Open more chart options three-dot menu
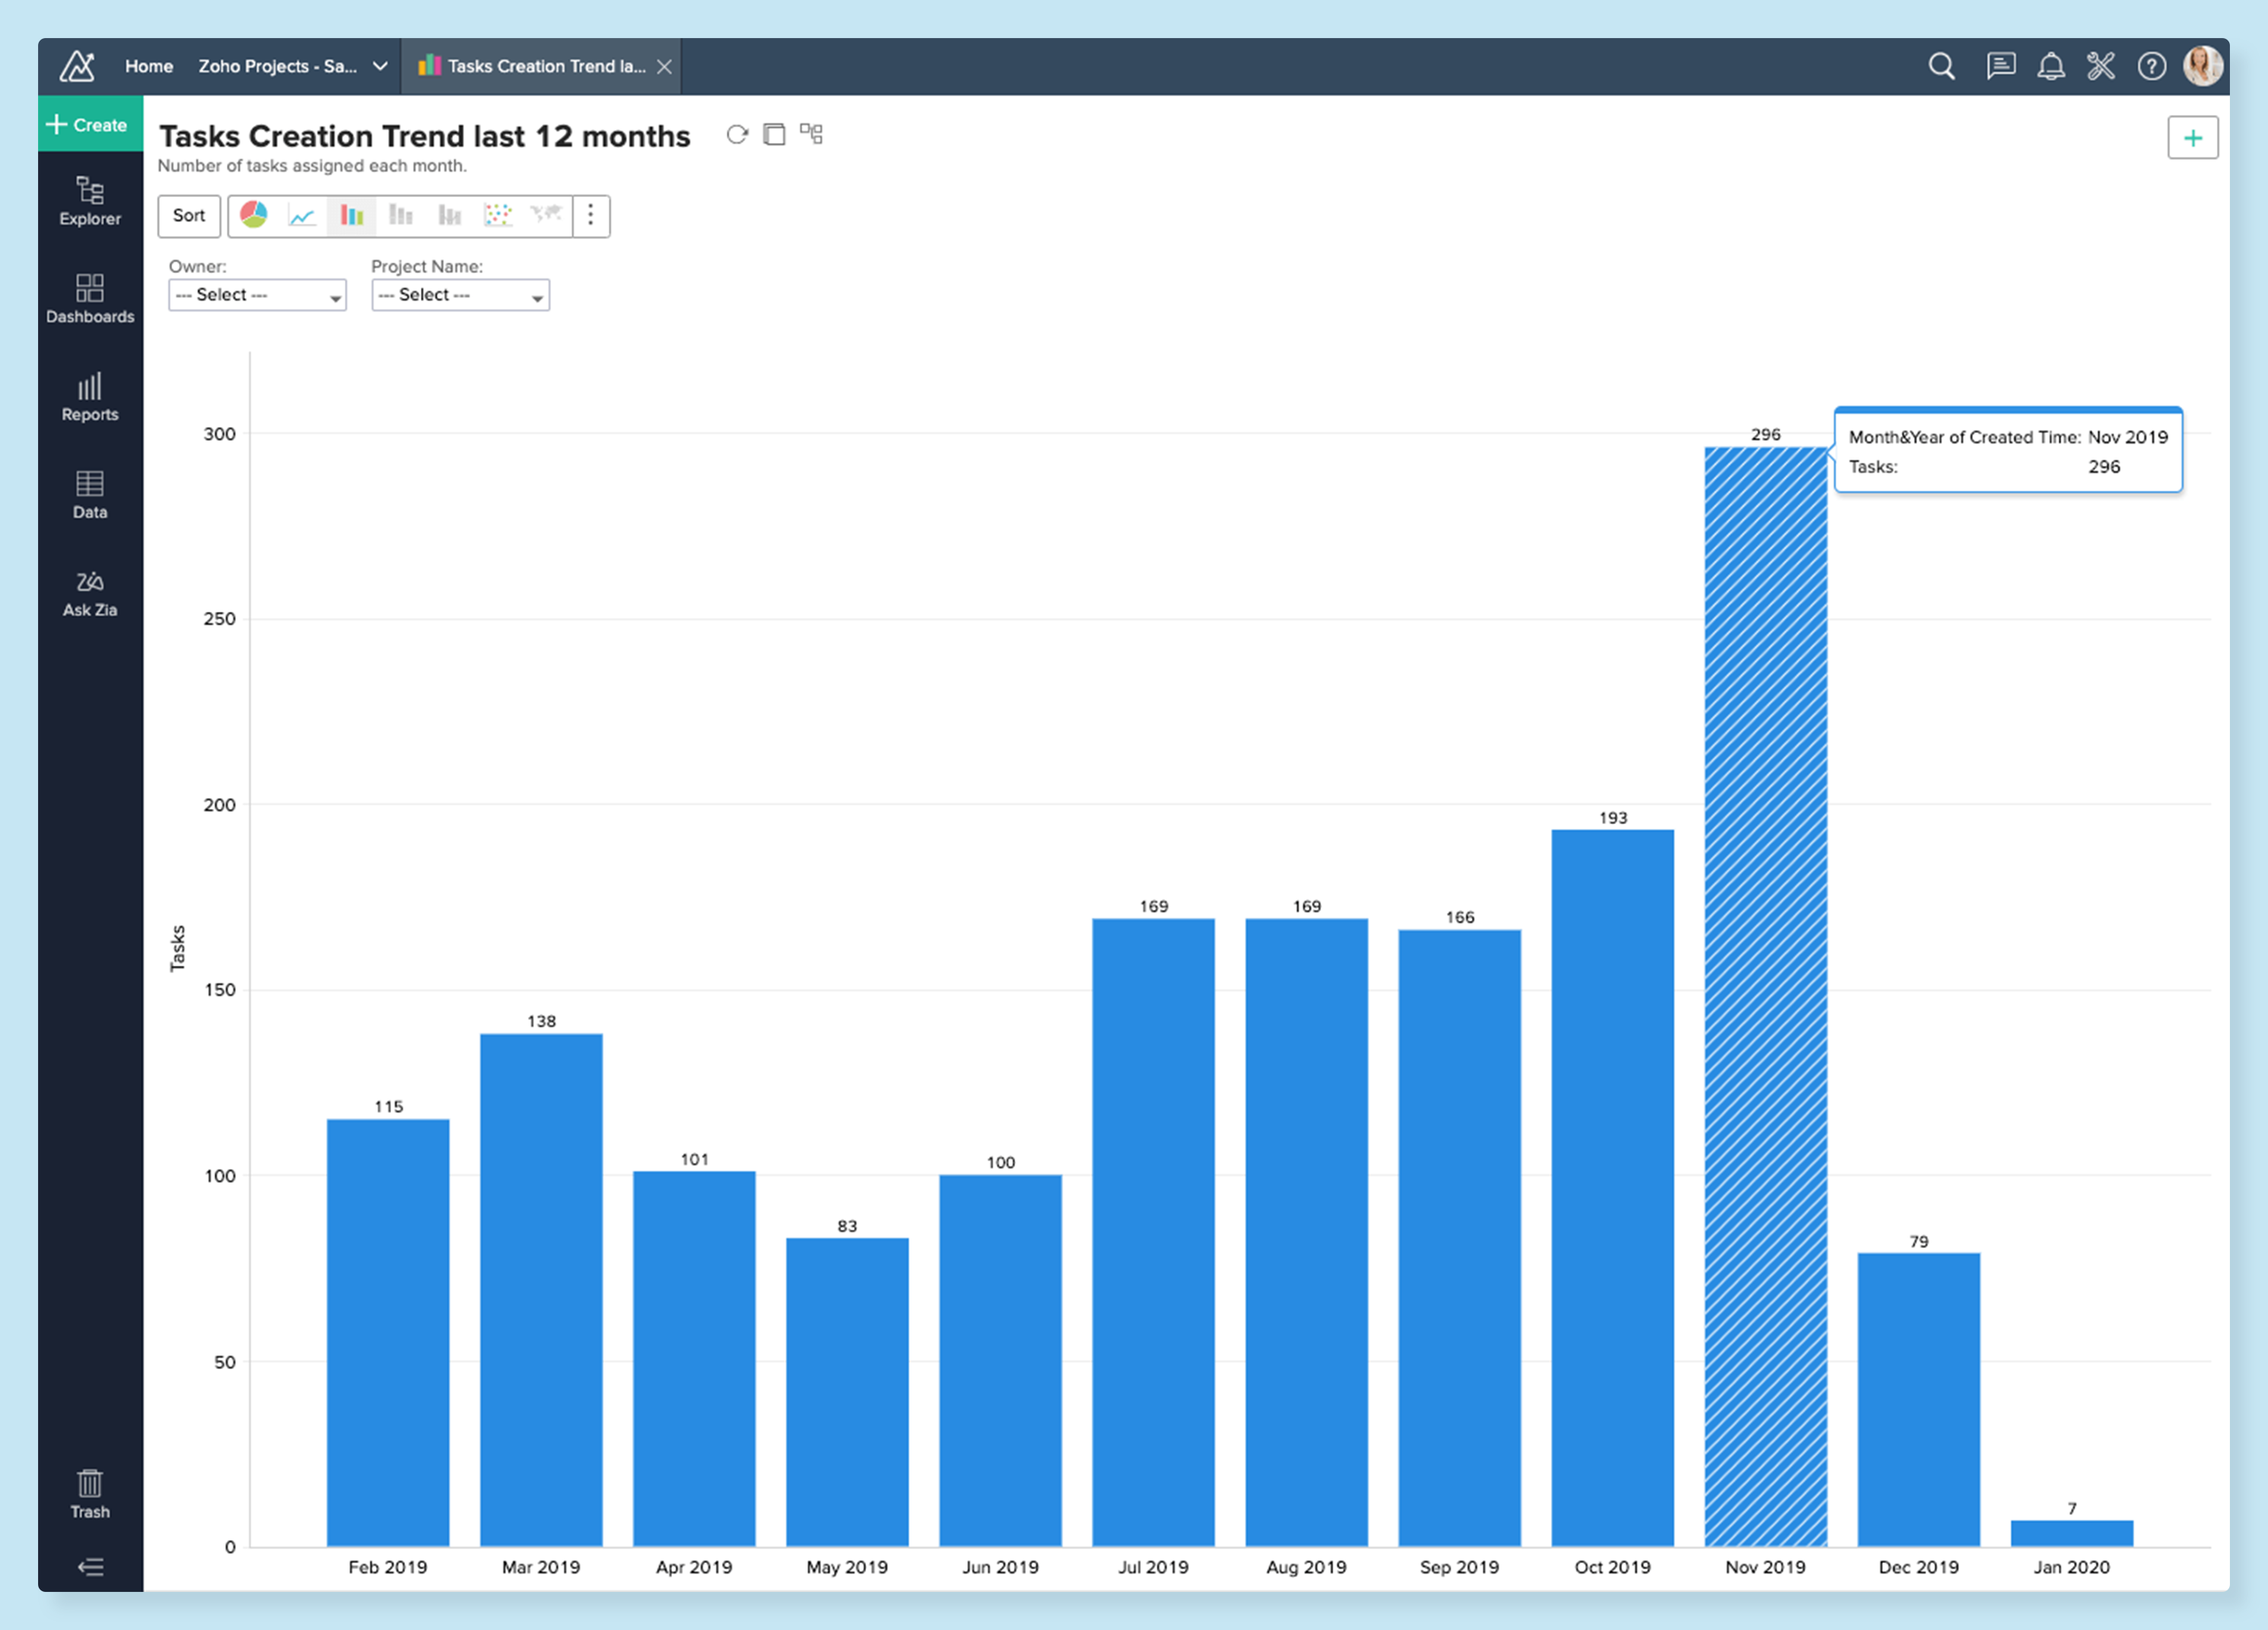 pos(591,215)
